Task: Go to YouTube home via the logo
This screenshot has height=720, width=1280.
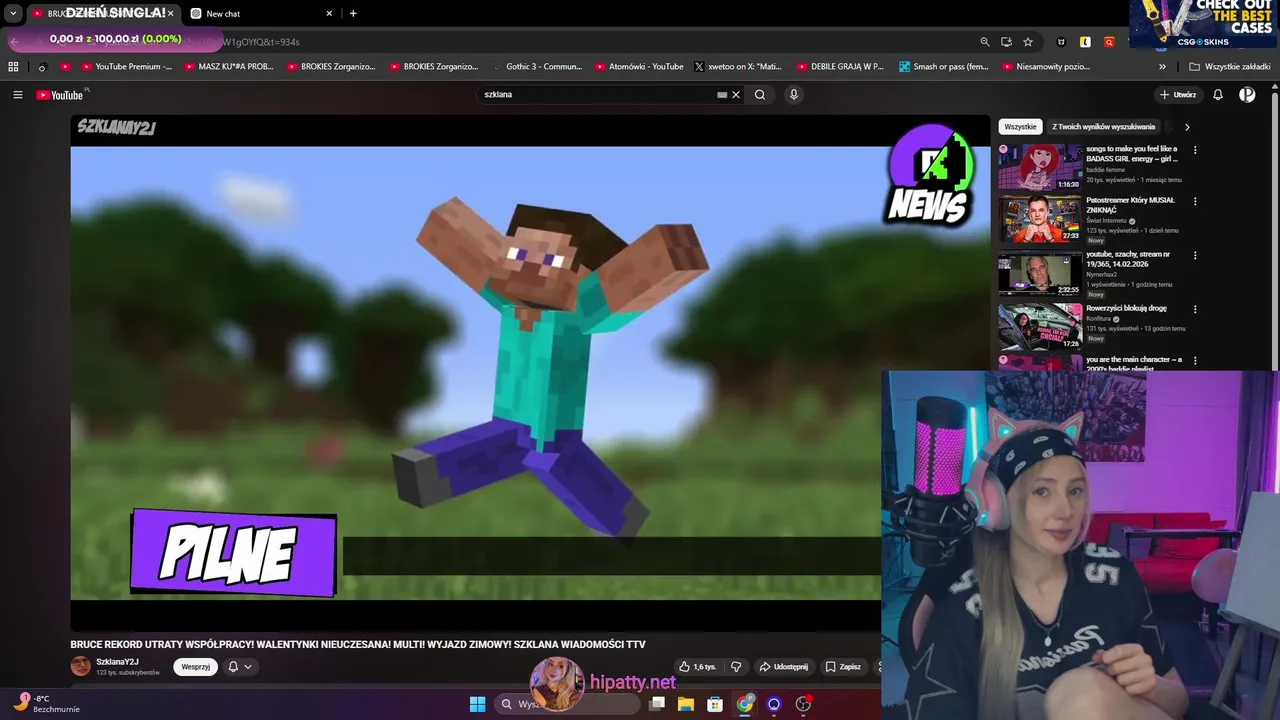Action: pyautogui.click(x=61, y=95)
